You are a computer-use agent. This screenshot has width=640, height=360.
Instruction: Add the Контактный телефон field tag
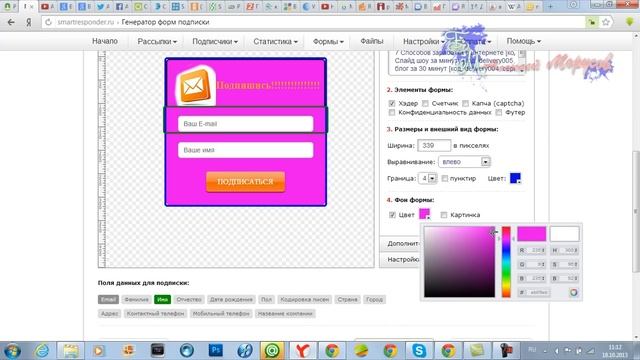pos(156,313)
